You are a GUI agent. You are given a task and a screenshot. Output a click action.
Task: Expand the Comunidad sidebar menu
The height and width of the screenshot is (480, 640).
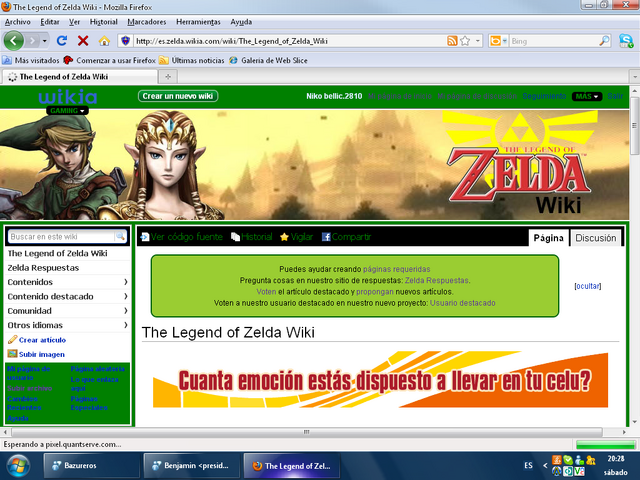[x=68, y=311]
